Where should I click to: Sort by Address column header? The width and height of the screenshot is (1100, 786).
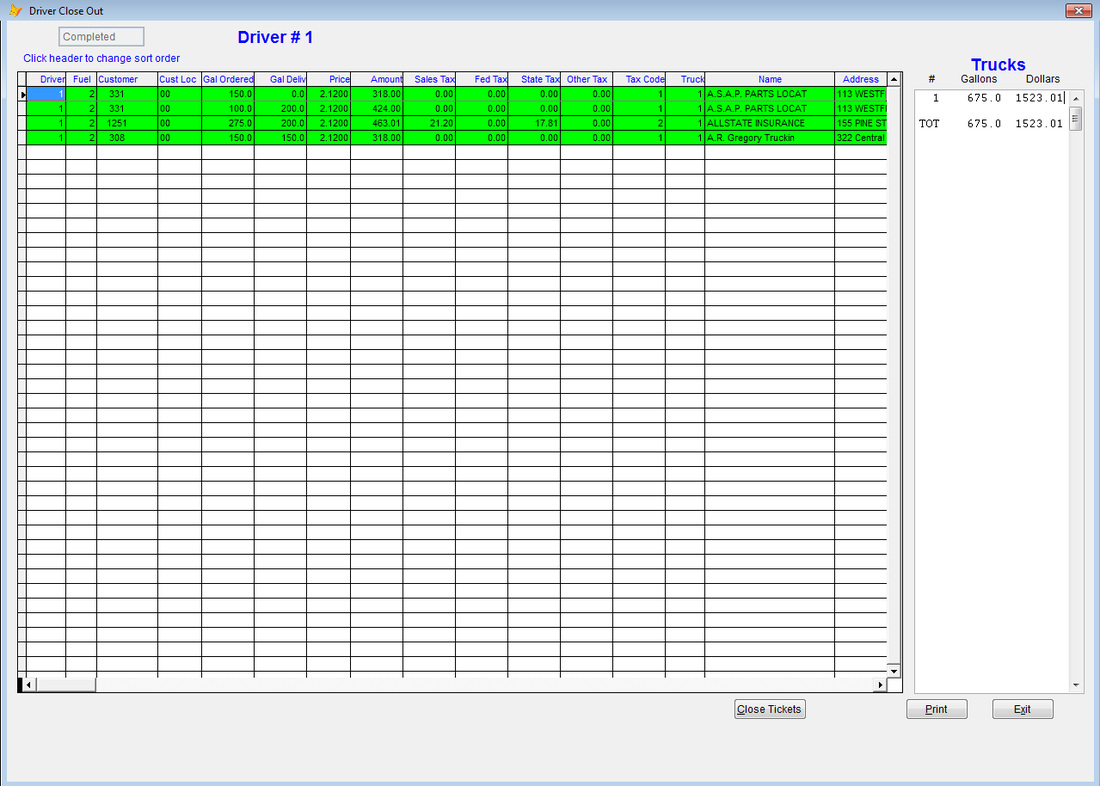click(x=861, y=79)
